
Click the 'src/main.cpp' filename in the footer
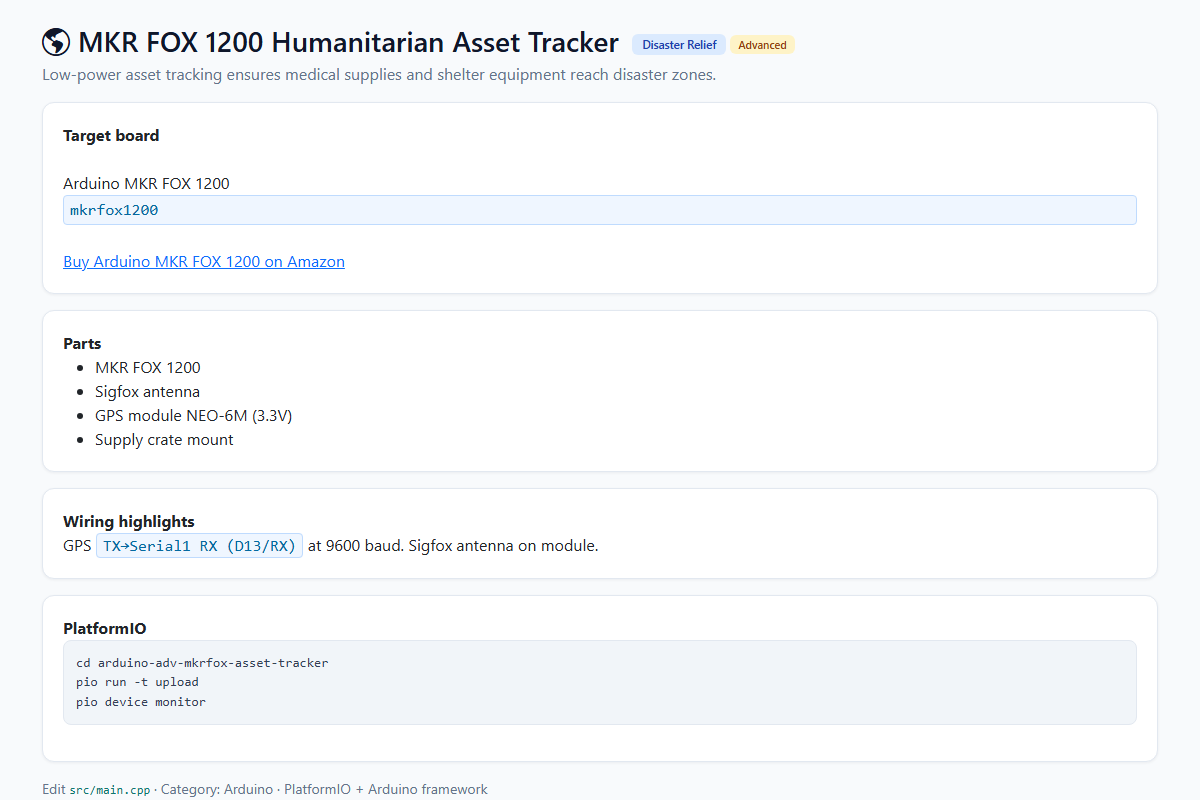point(110,790)
